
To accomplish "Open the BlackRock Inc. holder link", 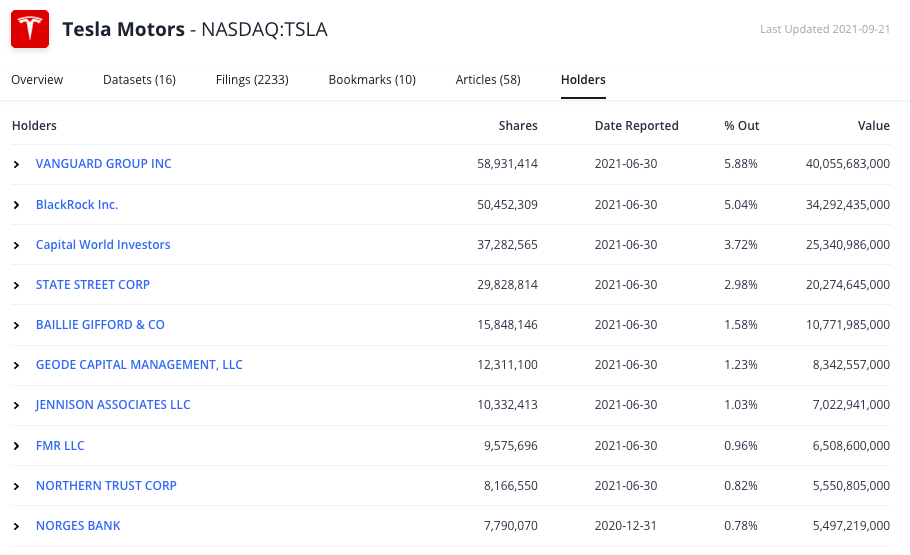I will pos(77,204).
